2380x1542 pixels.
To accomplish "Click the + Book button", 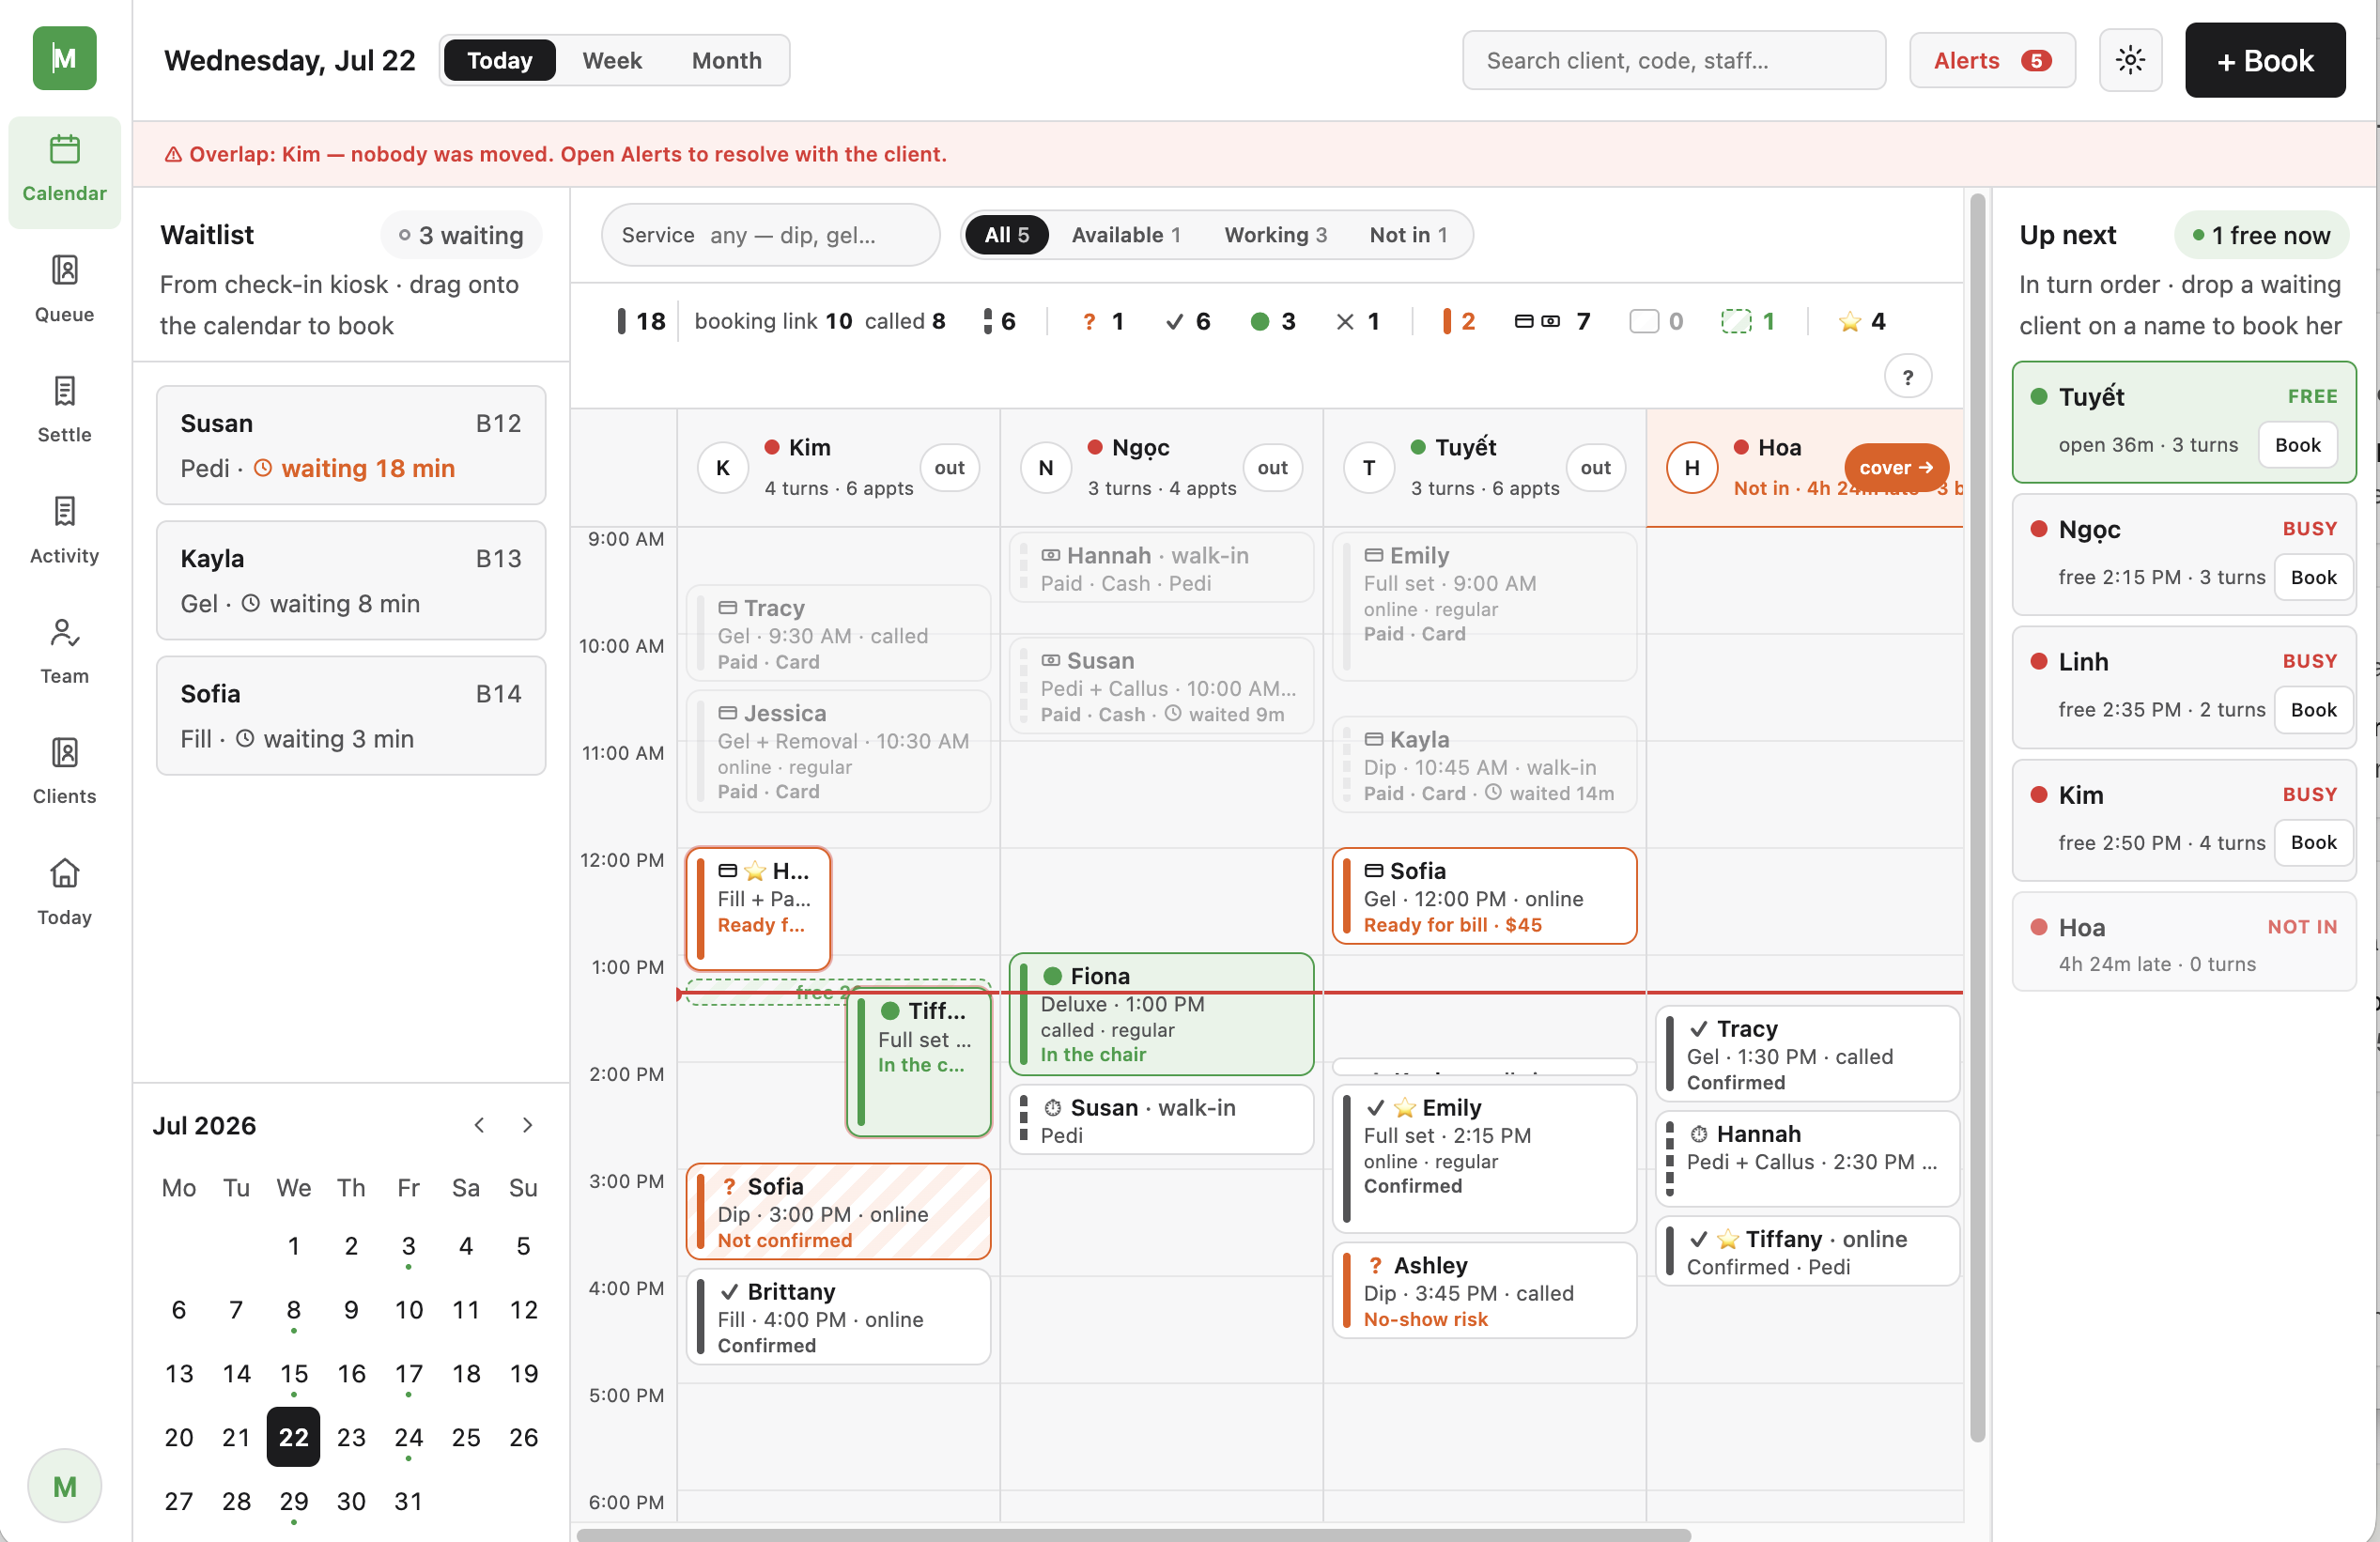I will click(2264, 60).
